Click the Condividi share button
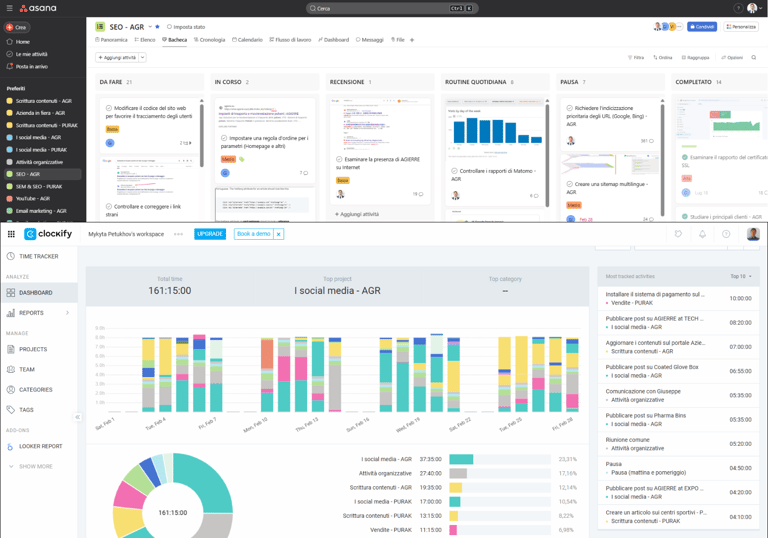 point(702,26)
